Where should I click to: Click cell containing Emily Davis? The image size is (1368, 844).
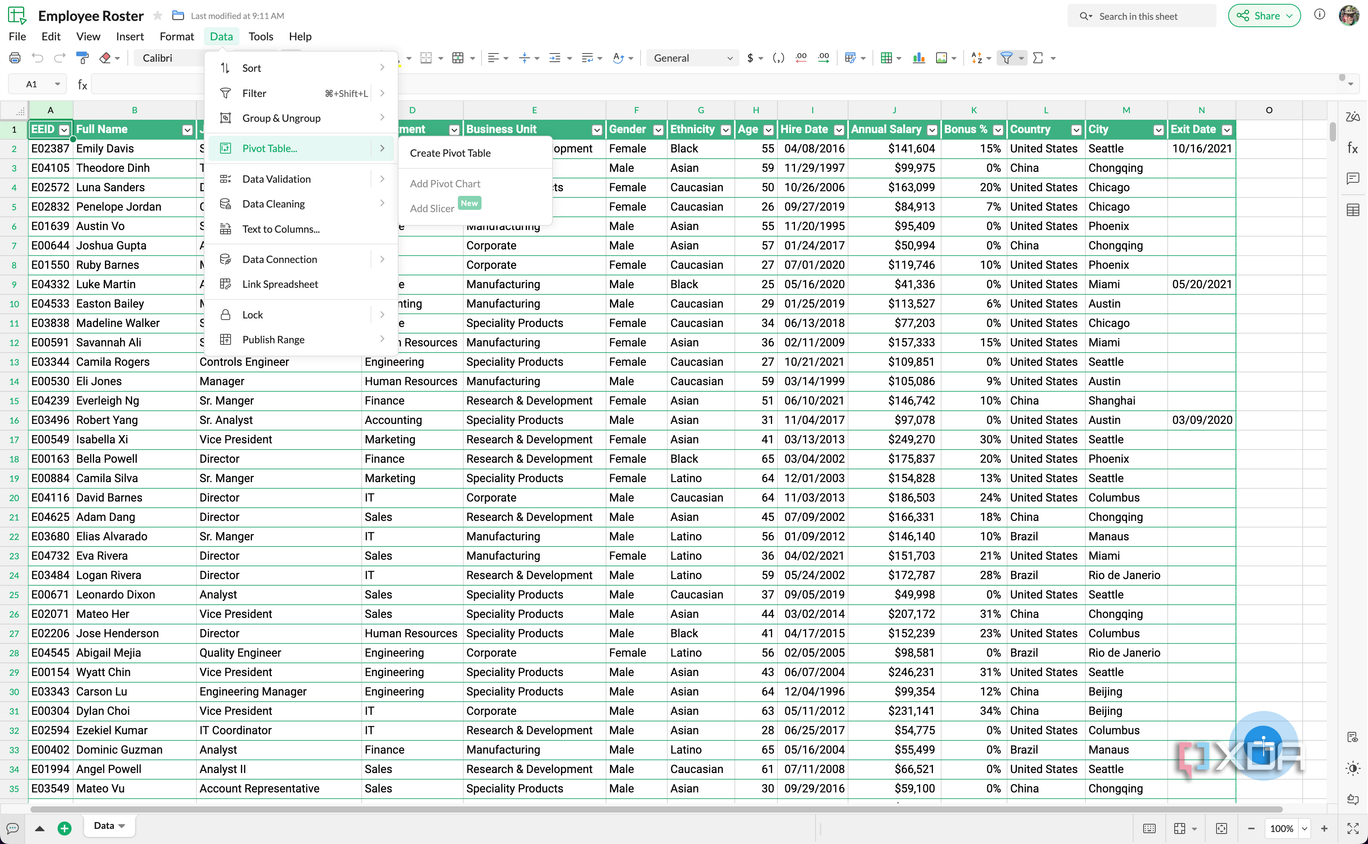tap(135, 148)
